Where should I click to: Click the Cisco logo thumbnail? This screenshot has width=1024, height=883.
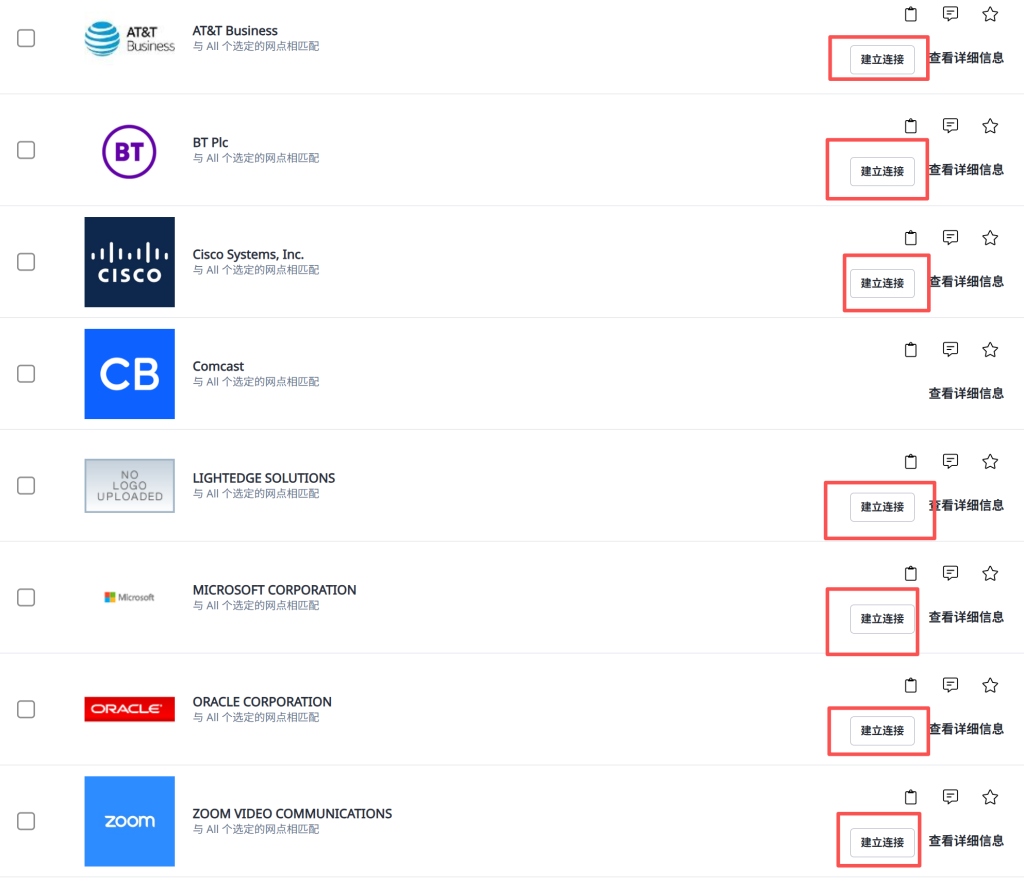[x=130, y=262]
